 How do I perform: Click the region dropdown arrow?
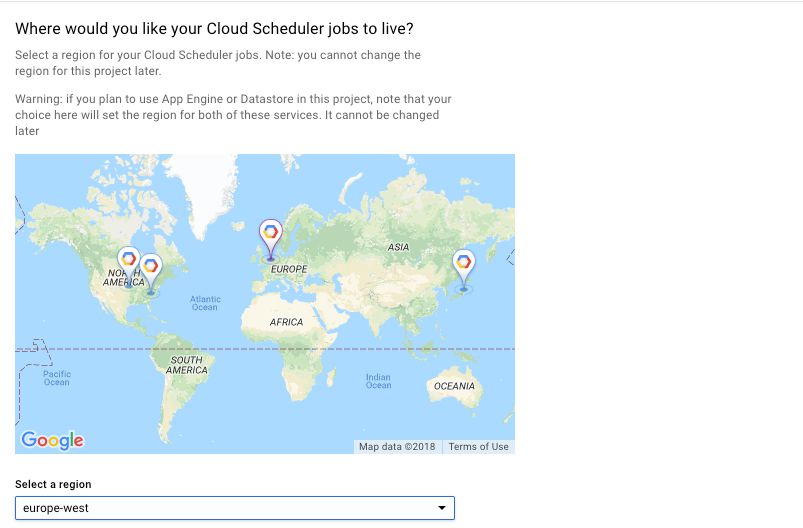[441, 508]
